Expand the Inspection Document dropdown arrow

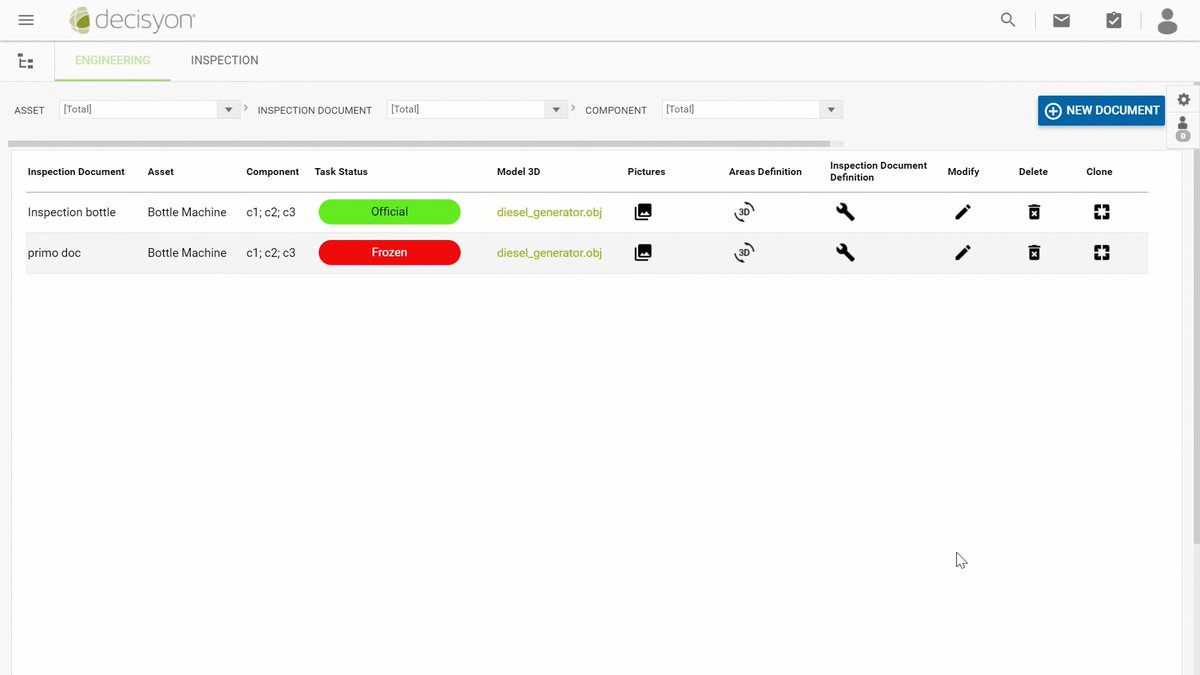[557, 110]
